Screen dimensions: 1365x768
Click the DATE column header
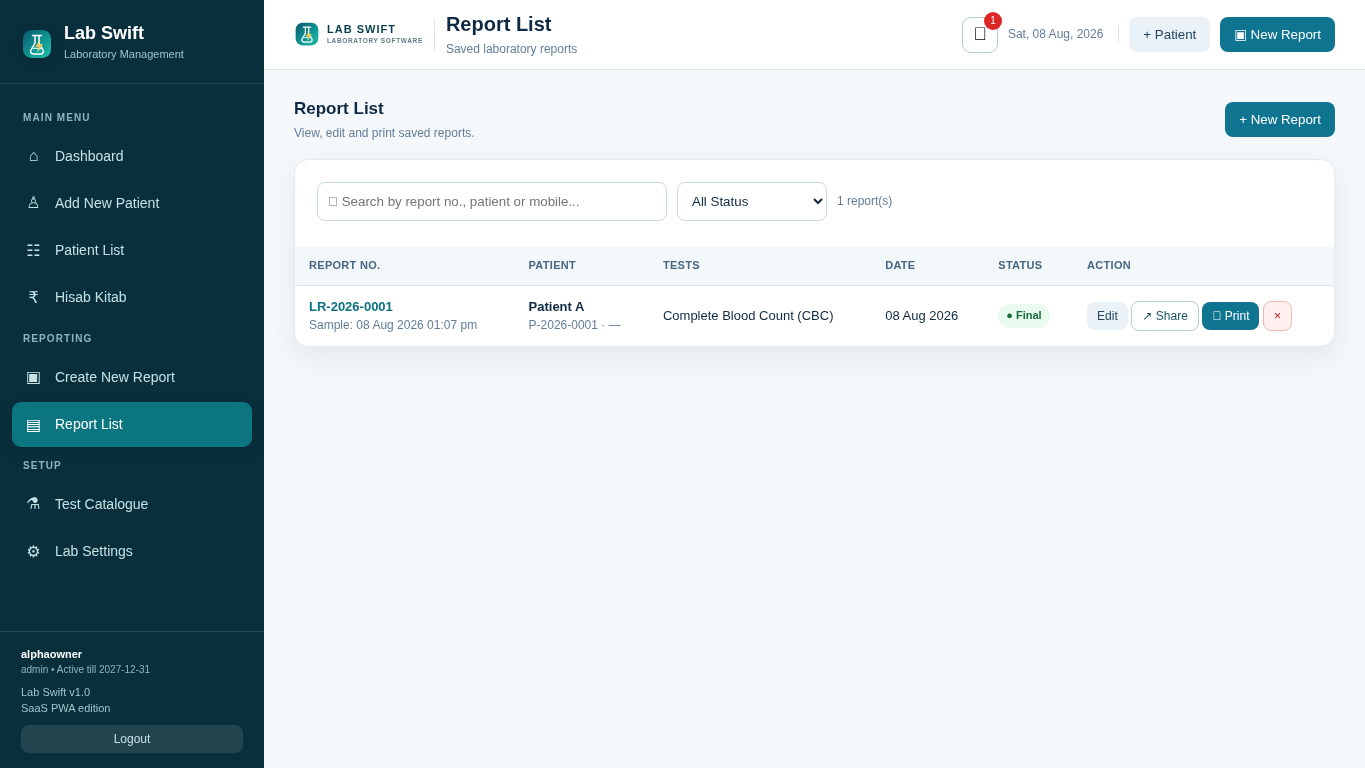coord(900,265)
